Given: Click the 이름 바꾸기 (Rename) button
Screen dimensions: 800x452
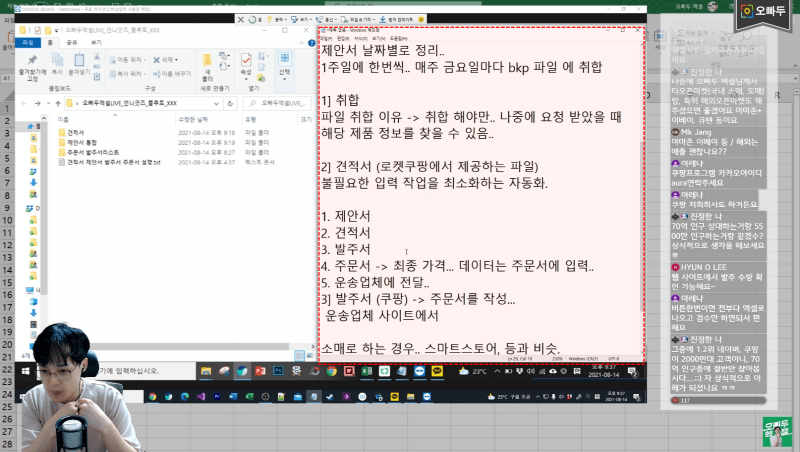Looking at the screenshot, I should tap(172, 74).
